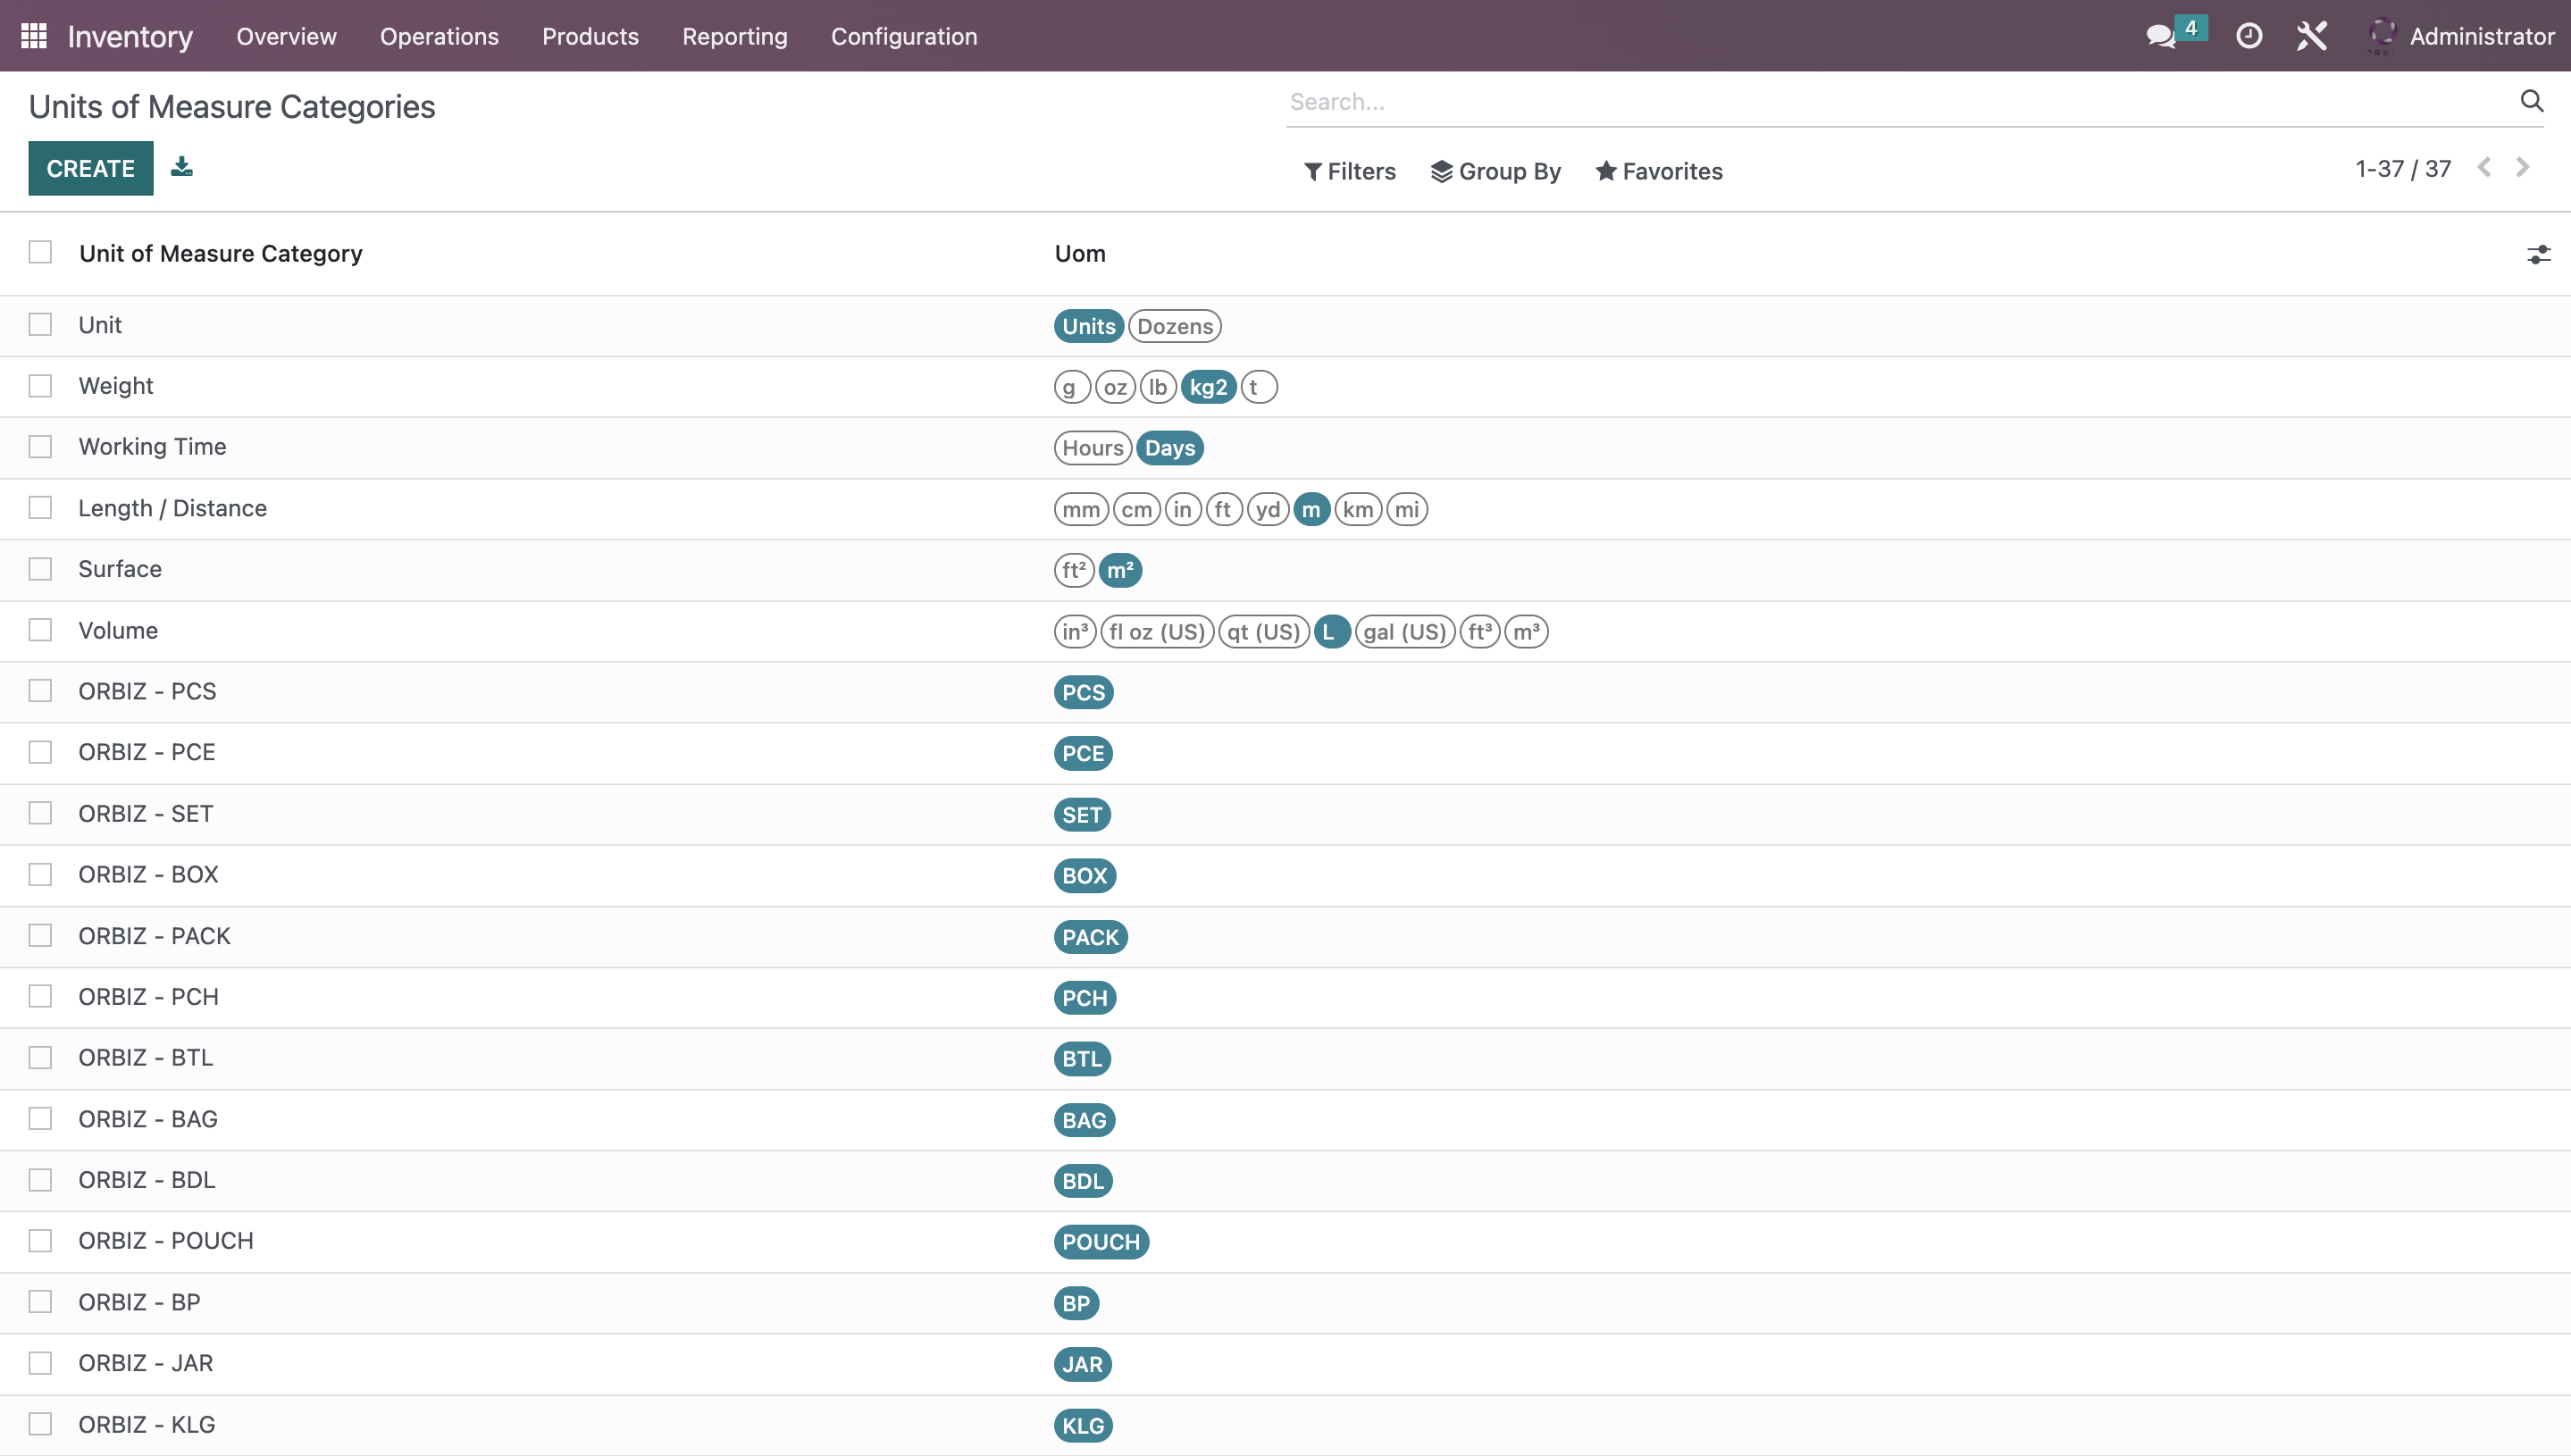Toggle checkbox for ORBIZ - PCS row

(x=40, y=690)
